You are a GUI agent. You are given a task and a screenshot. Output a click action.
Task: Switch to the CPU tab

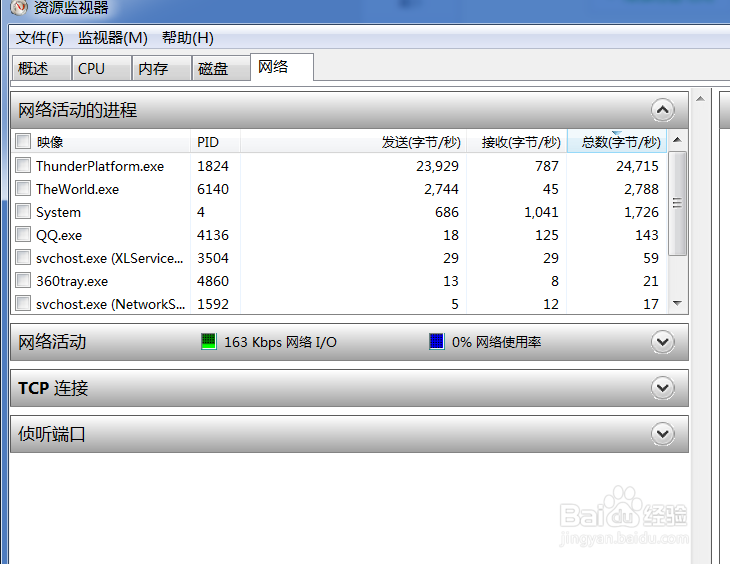[x=101, y=68]
